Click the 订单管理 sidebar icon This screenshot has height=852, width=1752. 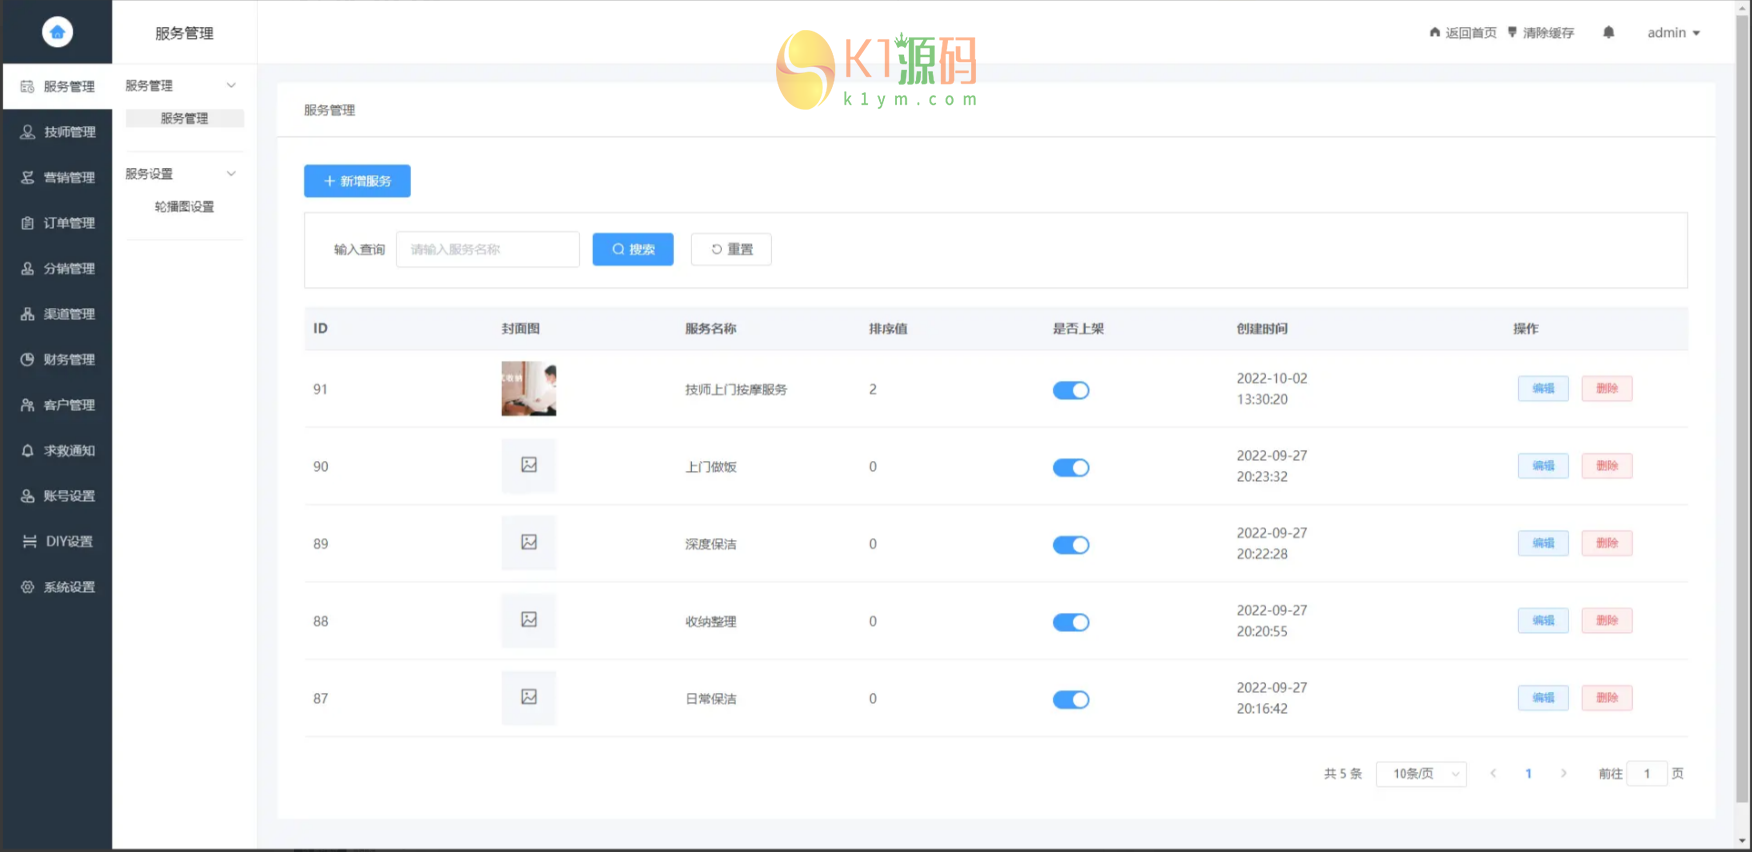(x=27, y=223)
